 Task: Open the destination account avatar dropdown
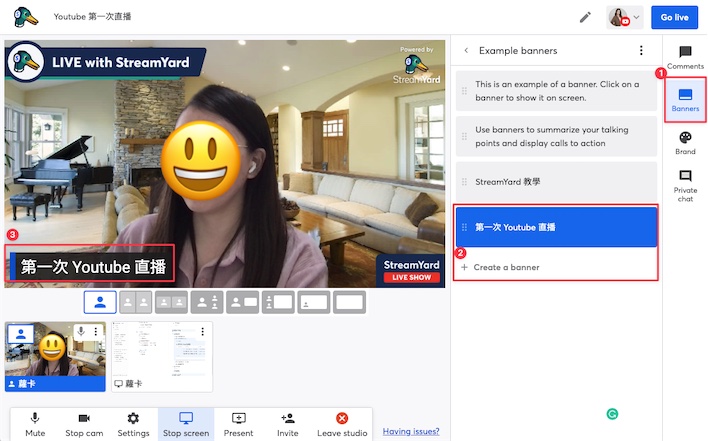pos(624,18)
